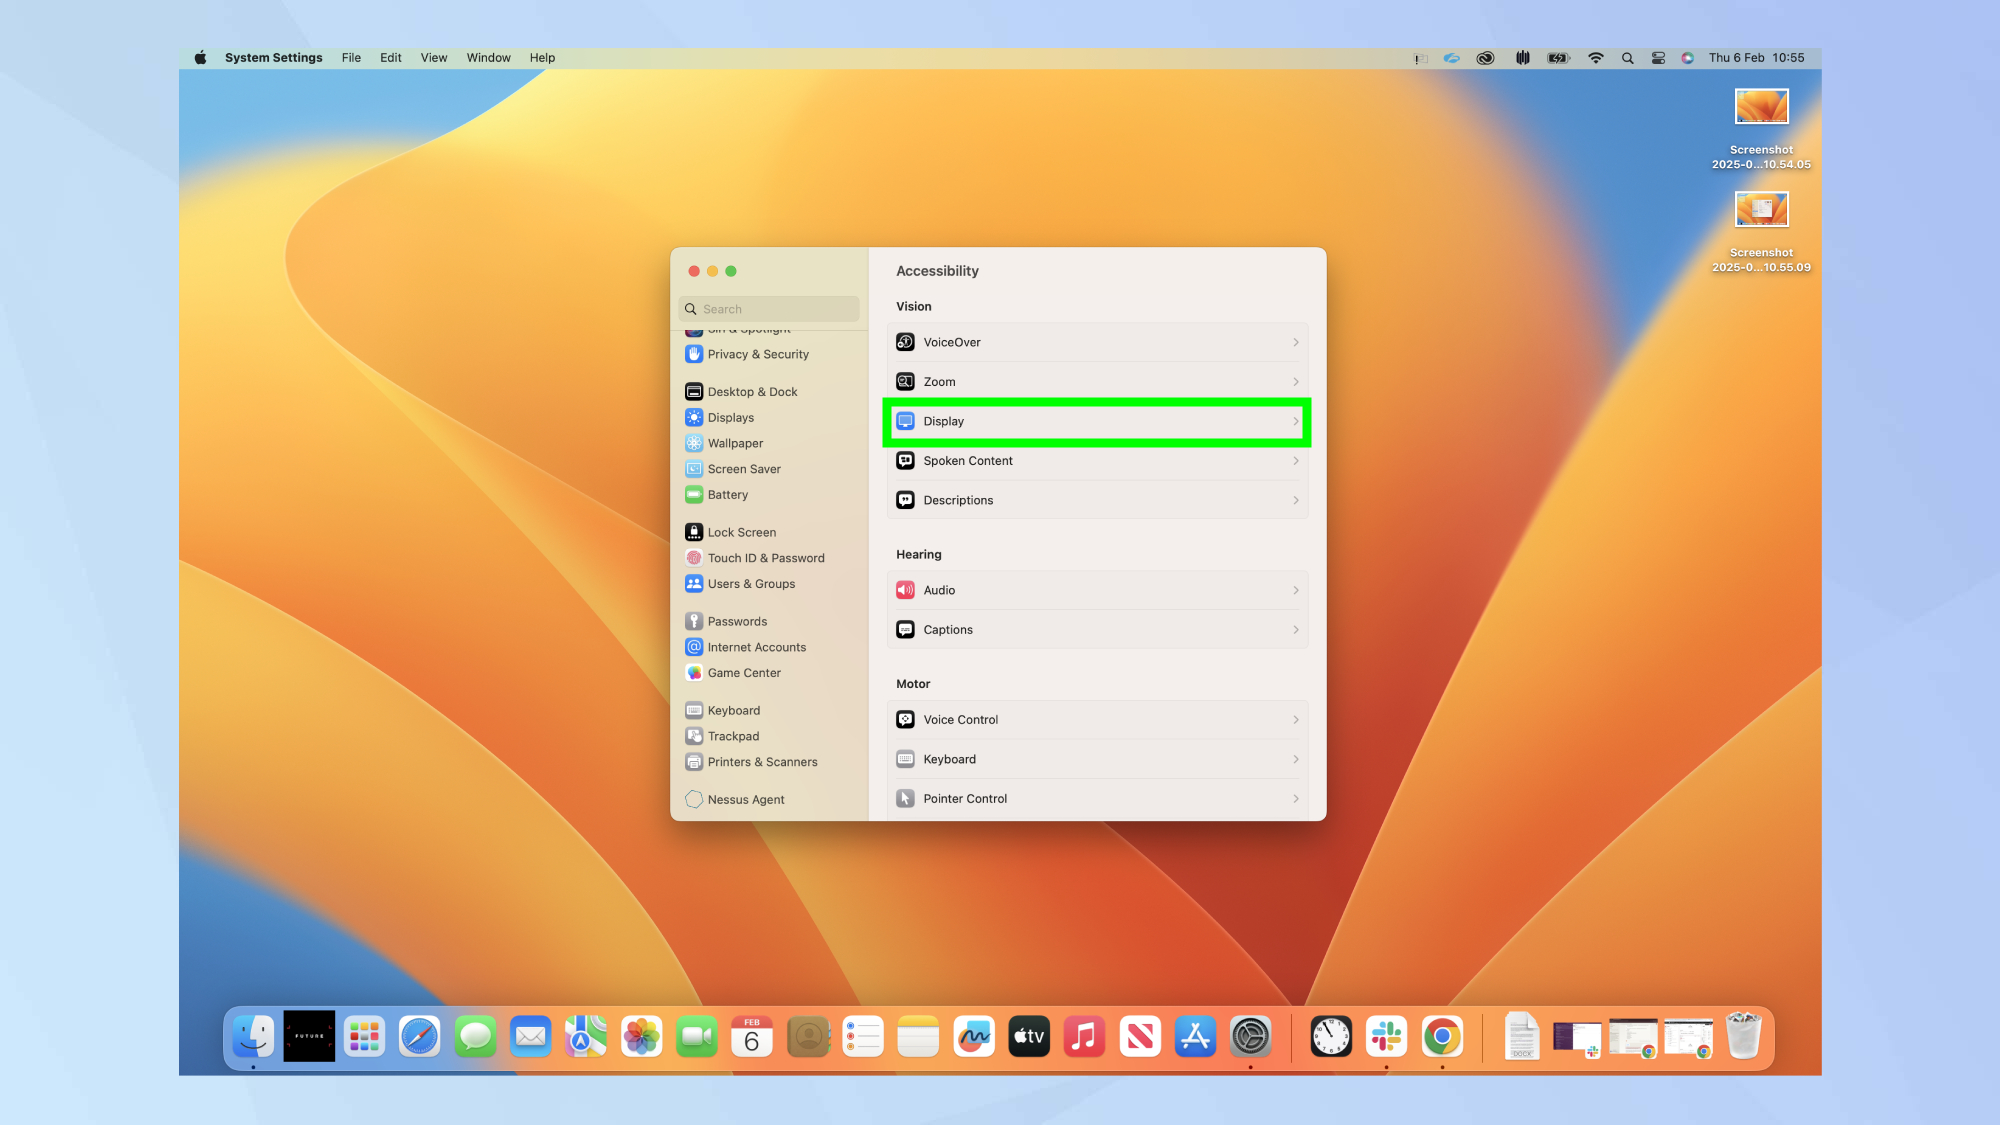This screenshot has width=2000, height=1125.
Task: Open the Audio hearing chevron
Action: (1295, 590)
